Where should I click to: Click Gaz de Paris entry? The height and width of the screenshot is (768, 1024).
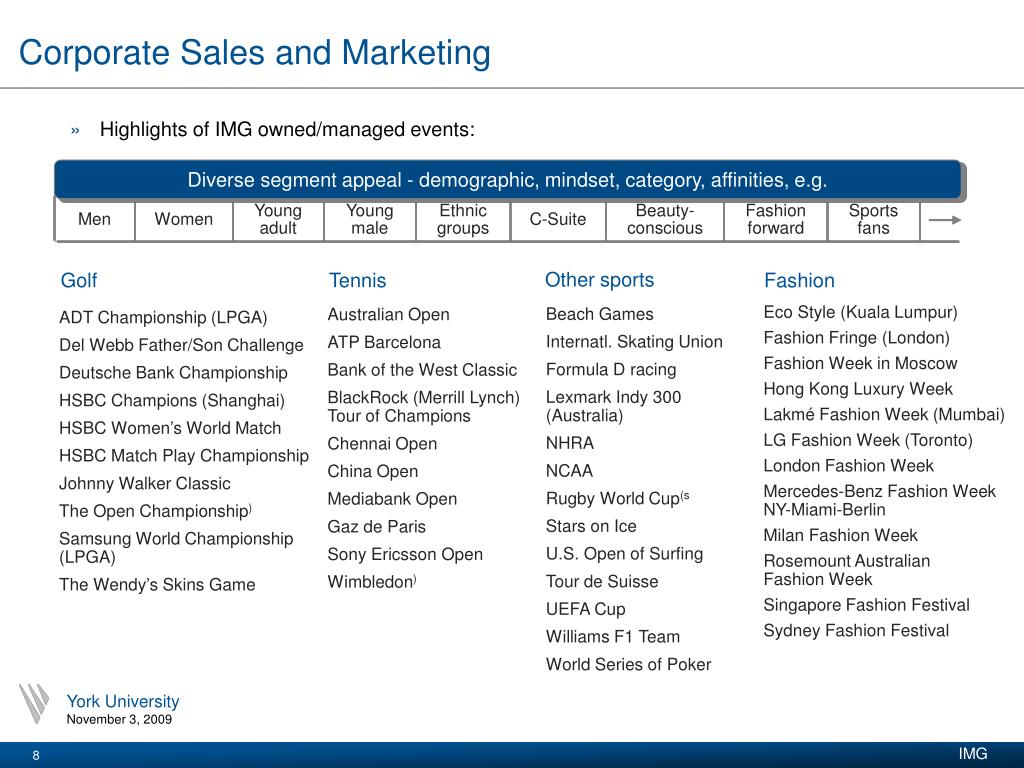377,527
